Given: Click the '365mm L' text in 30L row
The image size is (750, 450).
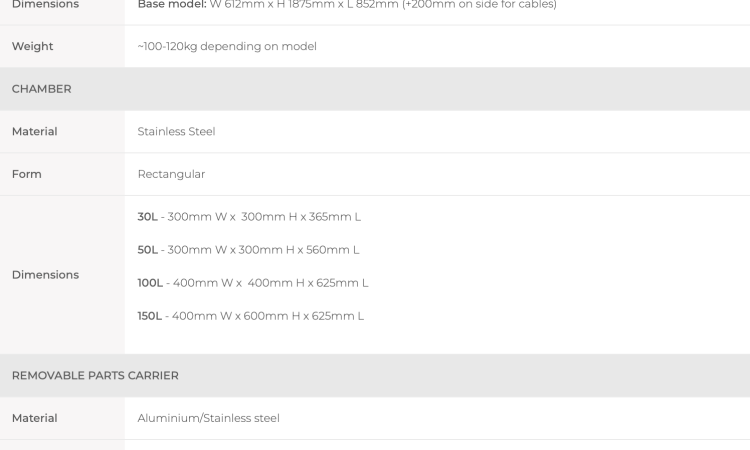Looking at the screenshot, I should [x=335, y=217].
